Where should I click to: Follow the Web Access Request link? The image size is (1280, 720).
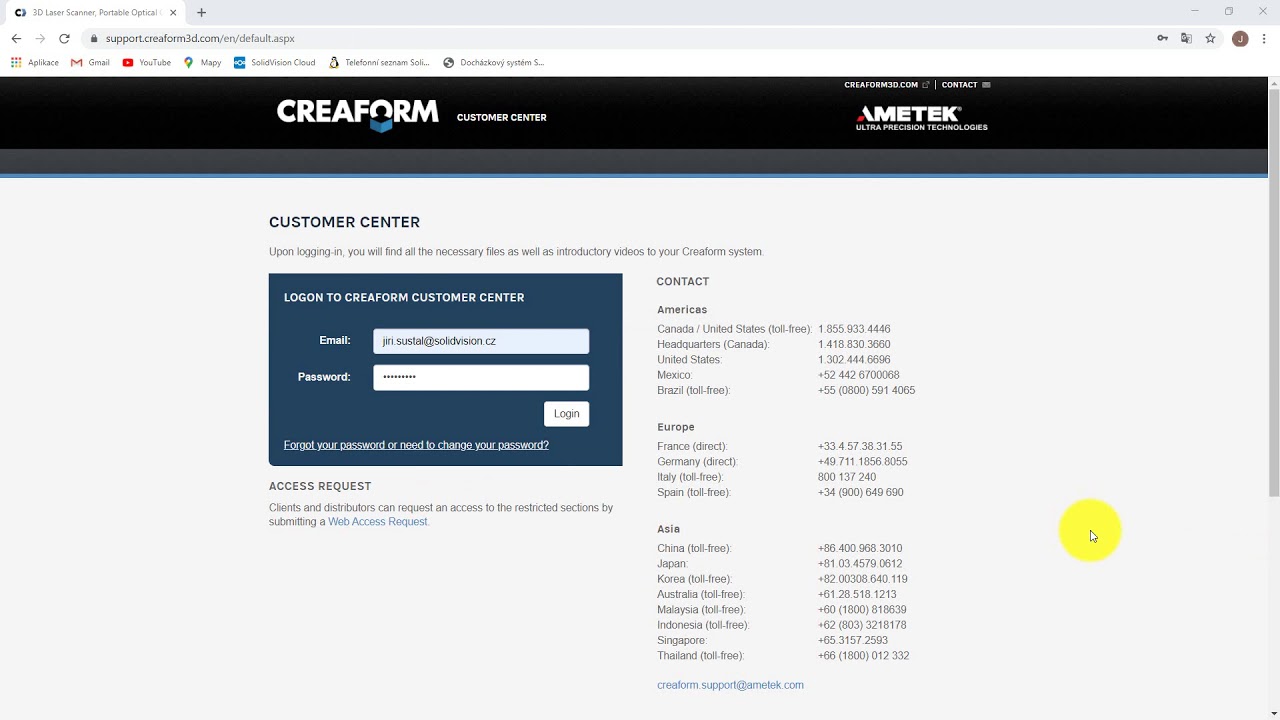pyautogui.click(x=377, y=522)
